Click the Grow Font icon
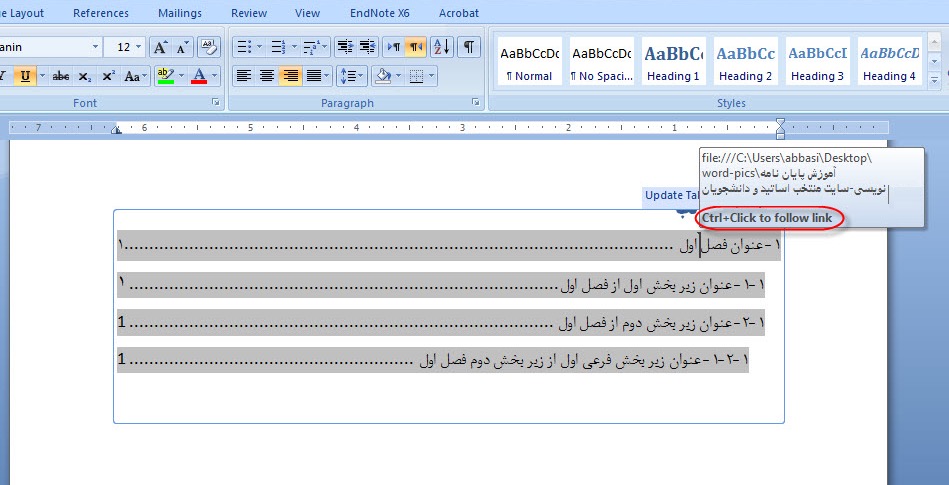 point(160,47)
